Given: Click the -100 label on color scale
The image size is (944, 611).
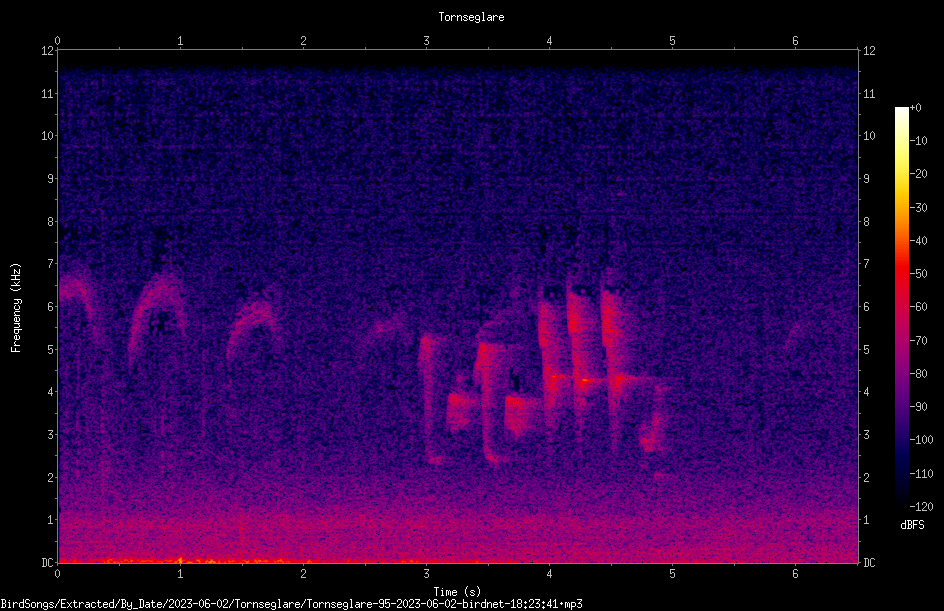Looking at the screenshot, I should pyautogui.click(x=919, y=439).
